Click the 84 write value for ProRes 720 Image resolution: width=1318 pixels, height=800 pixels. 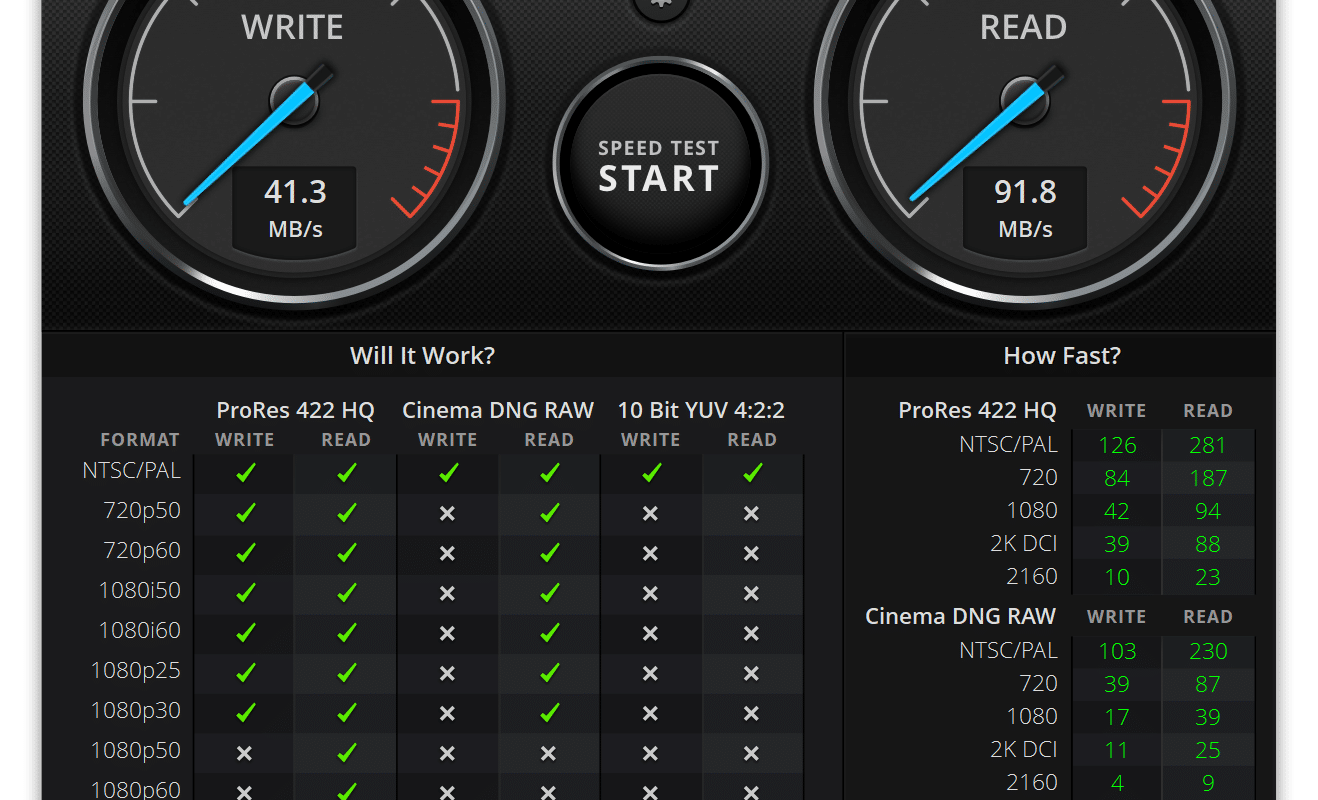click(1117, 479)
